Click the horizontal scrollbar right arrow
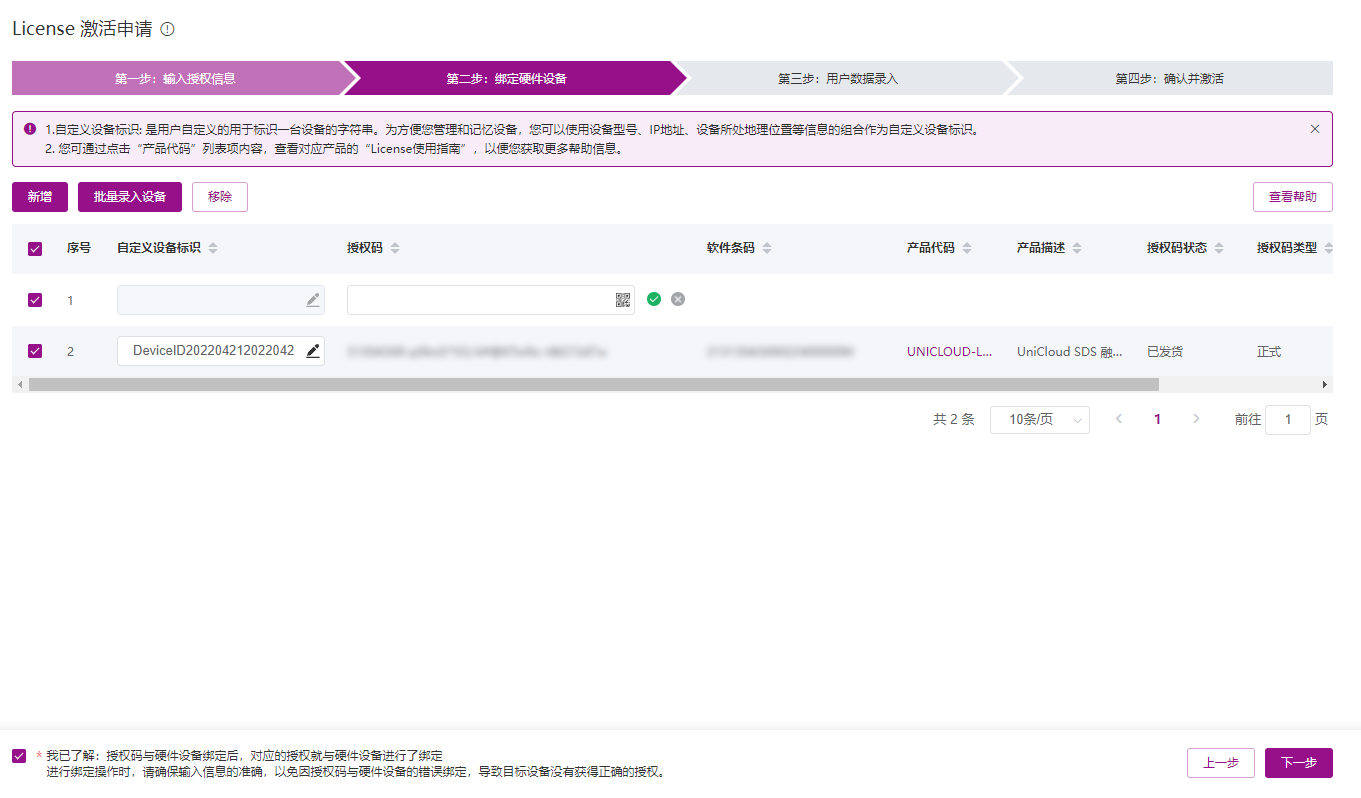 click(1325, 384)
